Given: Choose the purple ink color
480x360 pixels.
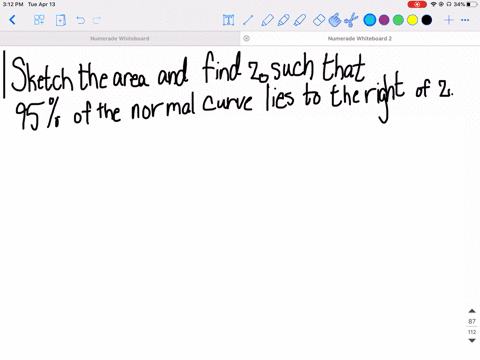Looking at the screenshot, I should (x=384, y=20).
